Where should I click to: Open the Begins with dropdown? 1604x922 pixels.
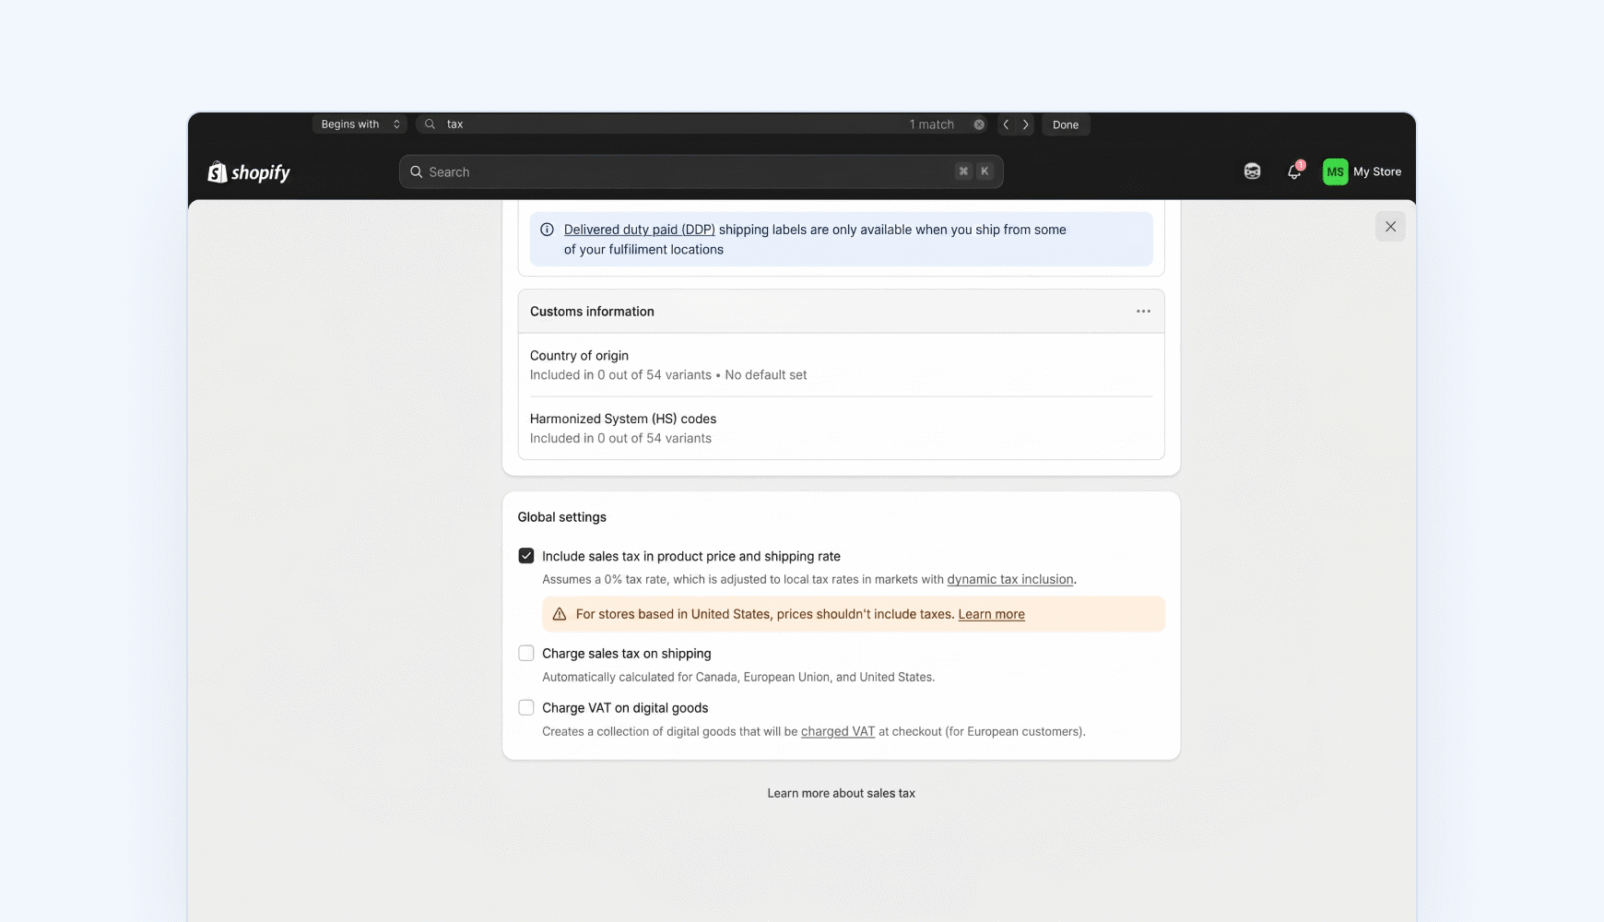point(360,125)
